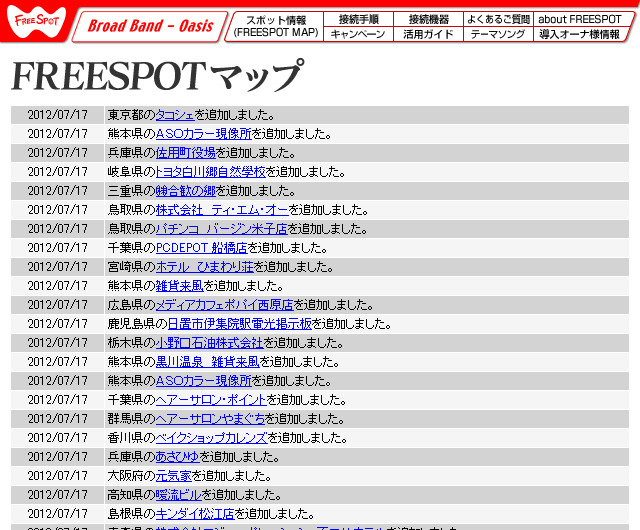Open 株式会社 ティ・エム・オー link

222,210
